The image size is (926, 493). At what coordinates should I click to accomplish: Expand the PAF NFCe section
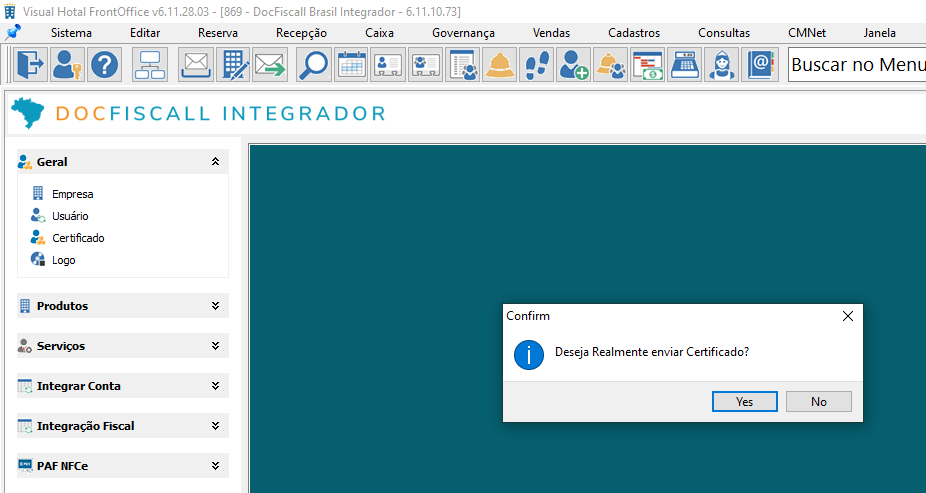pos(123,466)
